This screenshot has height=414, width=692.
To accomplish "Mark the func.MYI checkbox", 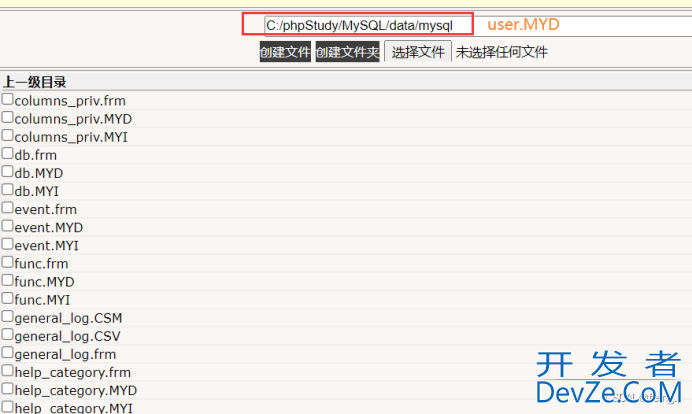I will click(x=7, y=298).
